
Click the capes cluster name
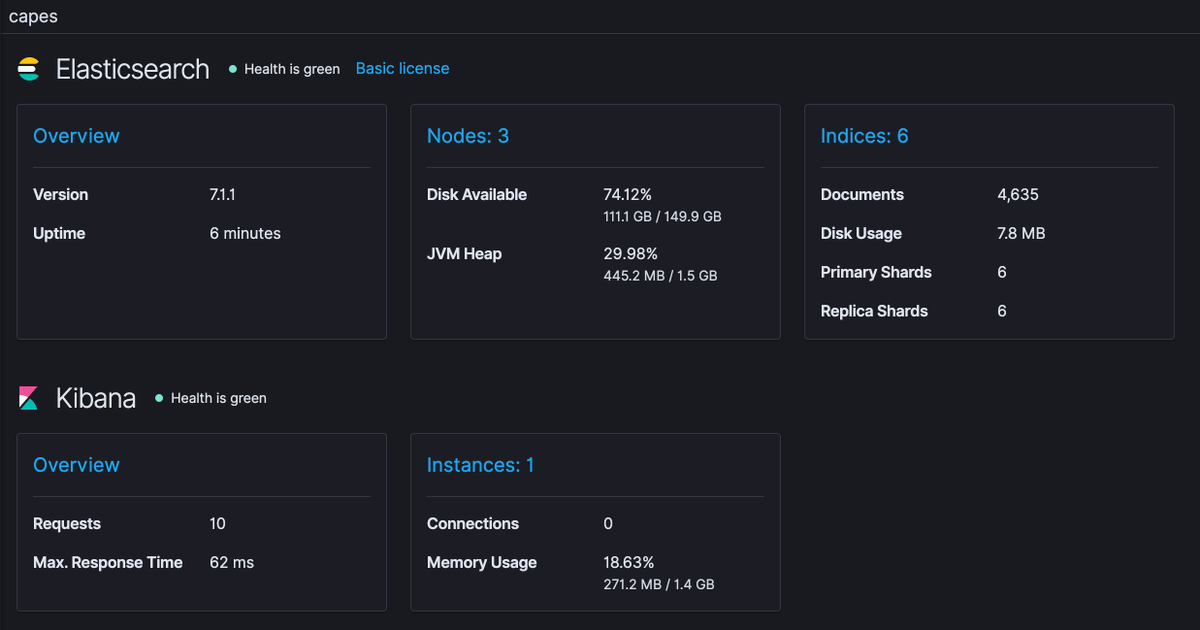33,16
